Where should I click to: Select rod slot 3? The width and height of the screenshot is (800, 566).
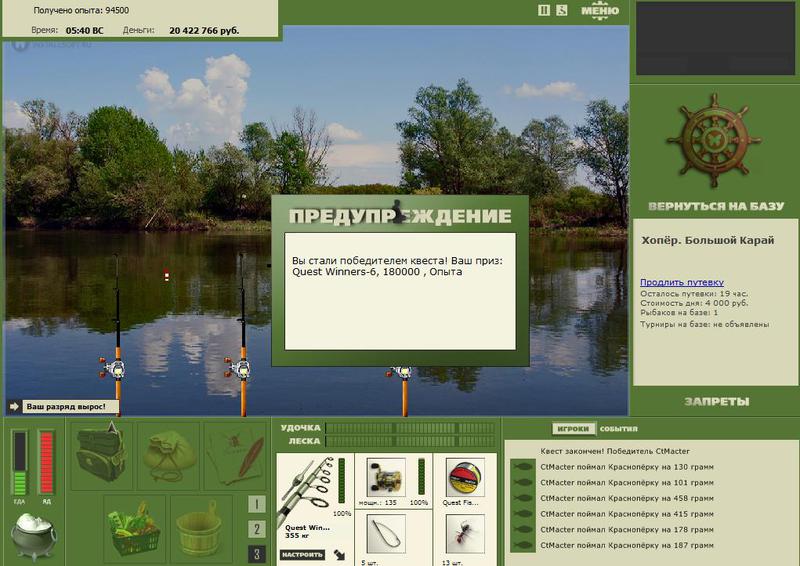[257, 554]
